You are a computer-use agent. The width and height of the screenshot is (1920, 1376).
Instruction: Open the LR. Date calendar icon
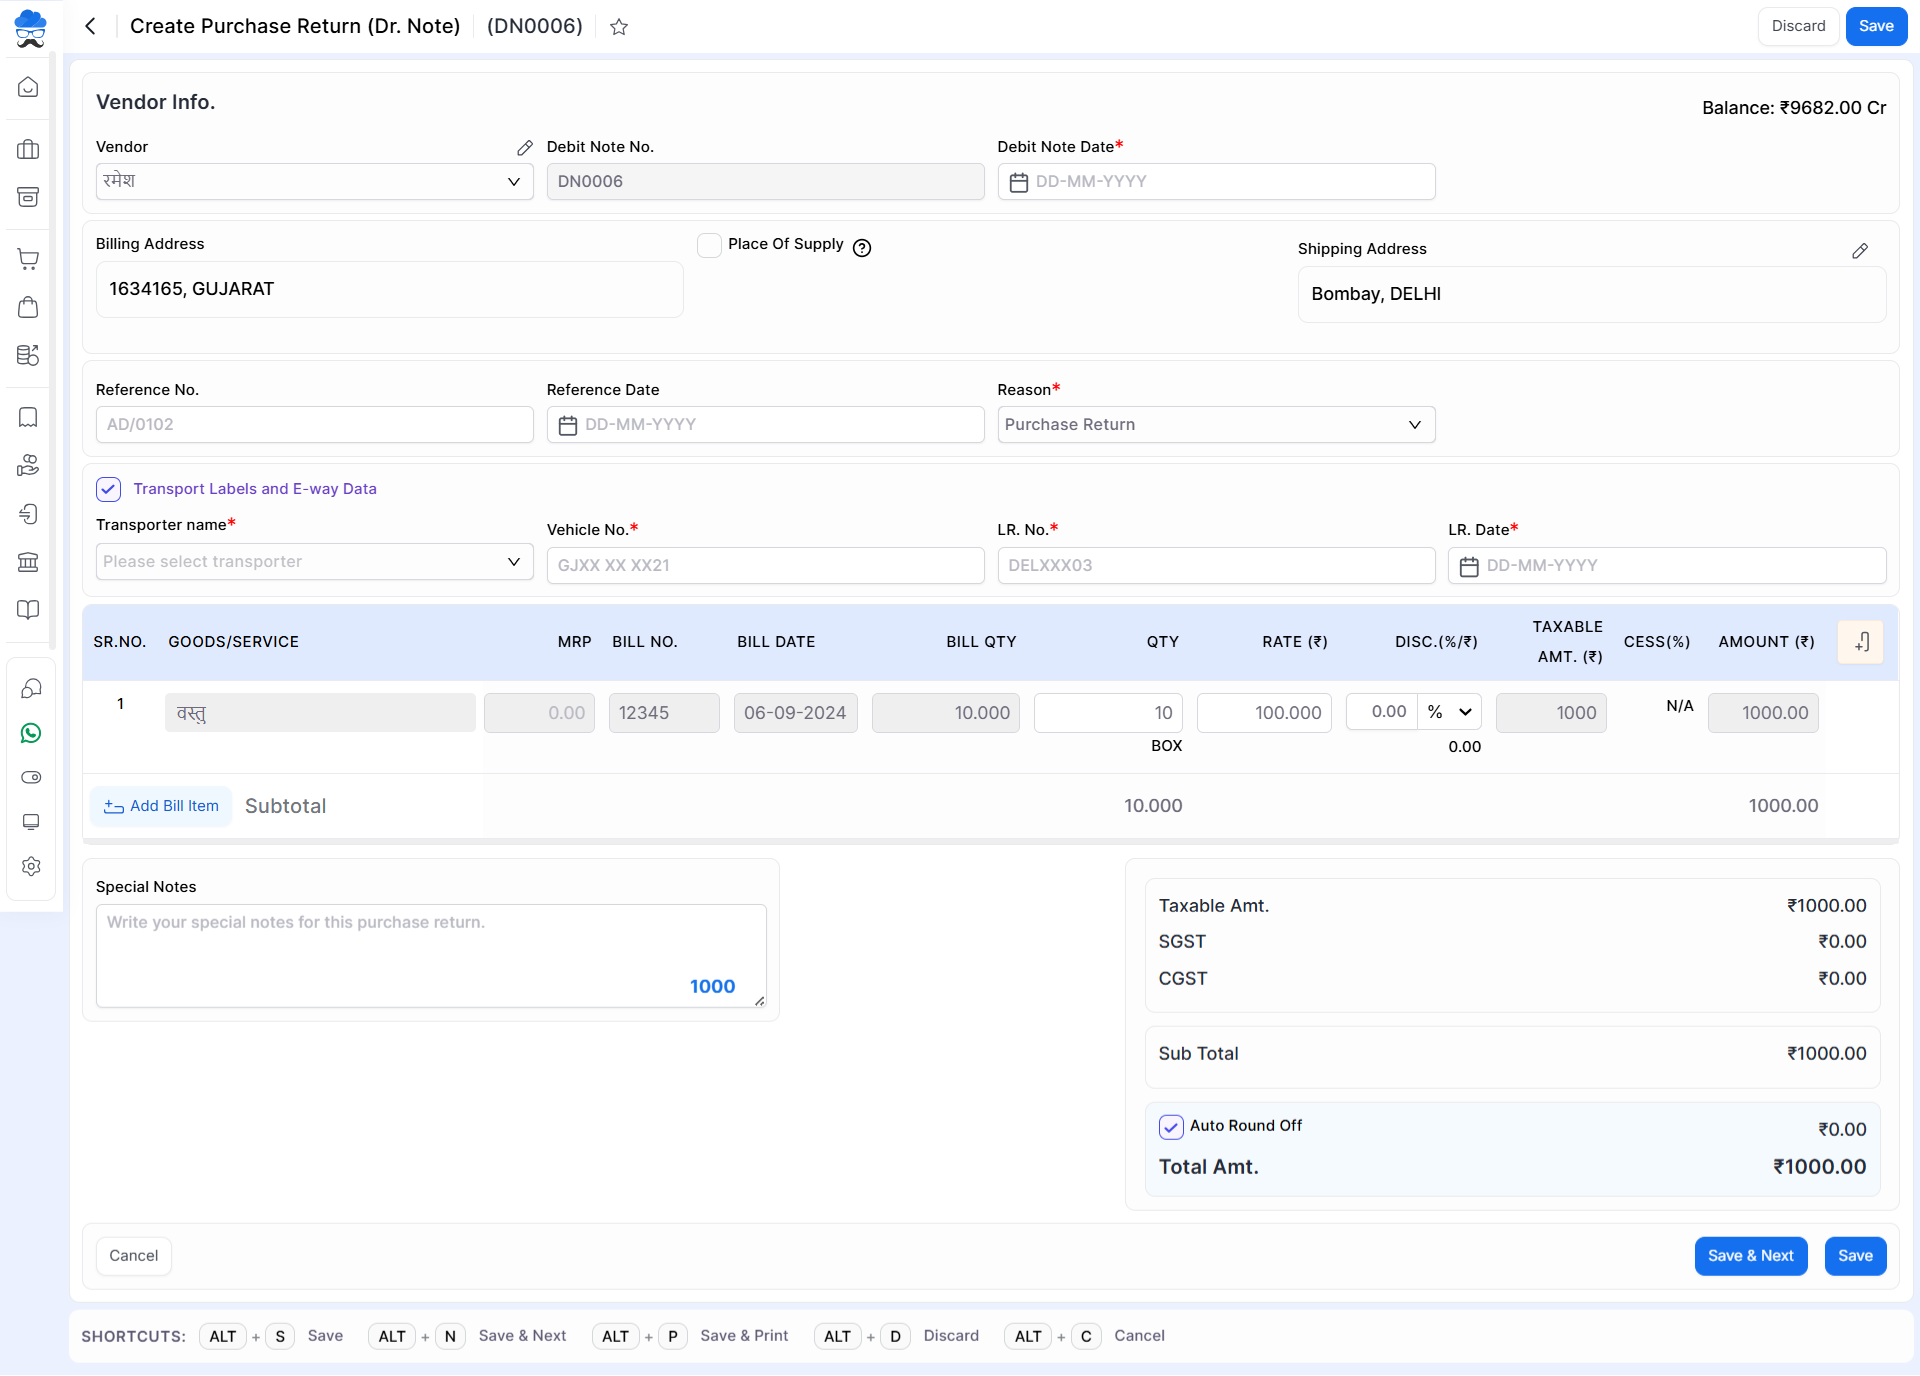point(1469,566)
